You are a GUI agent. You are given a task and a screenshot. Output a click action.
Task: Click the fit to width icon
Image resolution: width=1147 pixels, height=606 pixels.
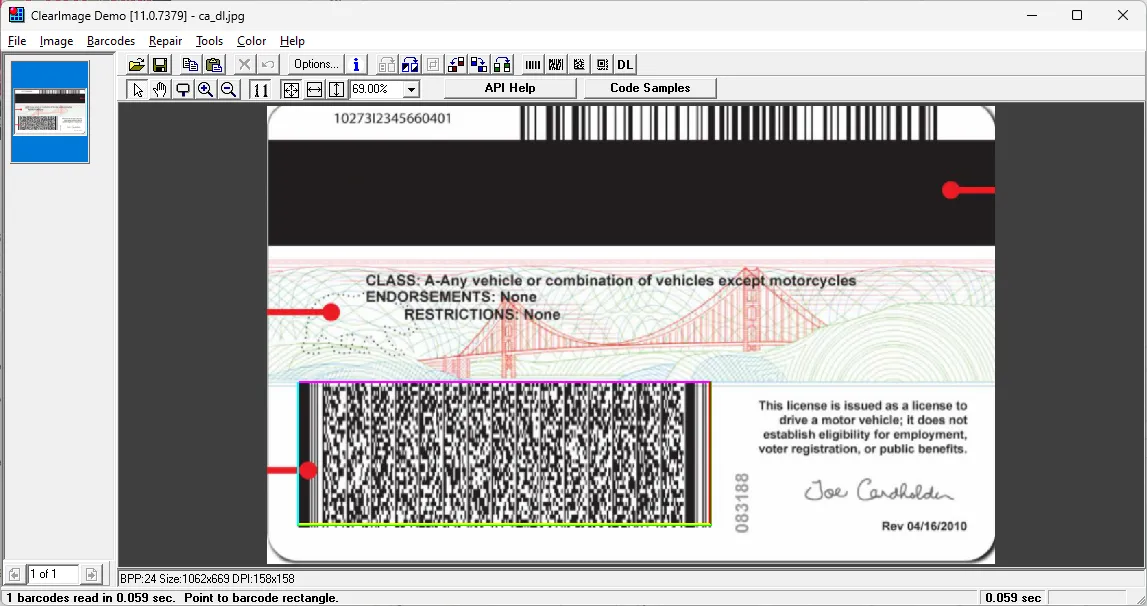314,89
